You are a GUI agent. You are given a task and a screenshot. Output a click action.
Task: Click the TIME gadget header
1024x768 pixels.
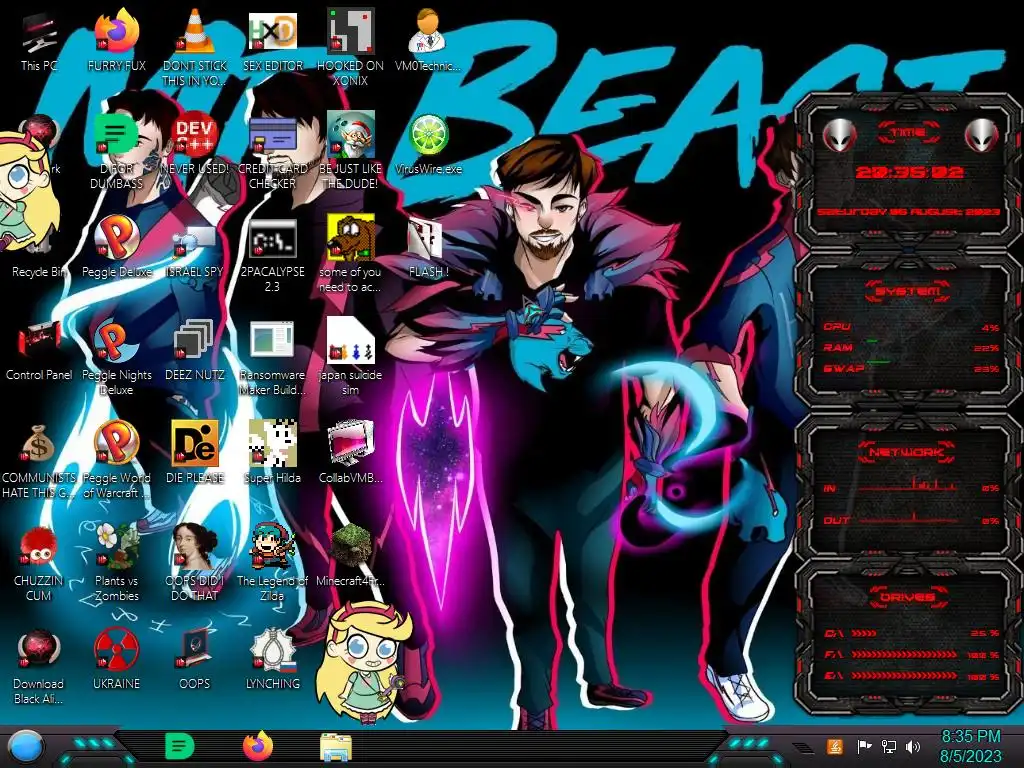(908, 133)
